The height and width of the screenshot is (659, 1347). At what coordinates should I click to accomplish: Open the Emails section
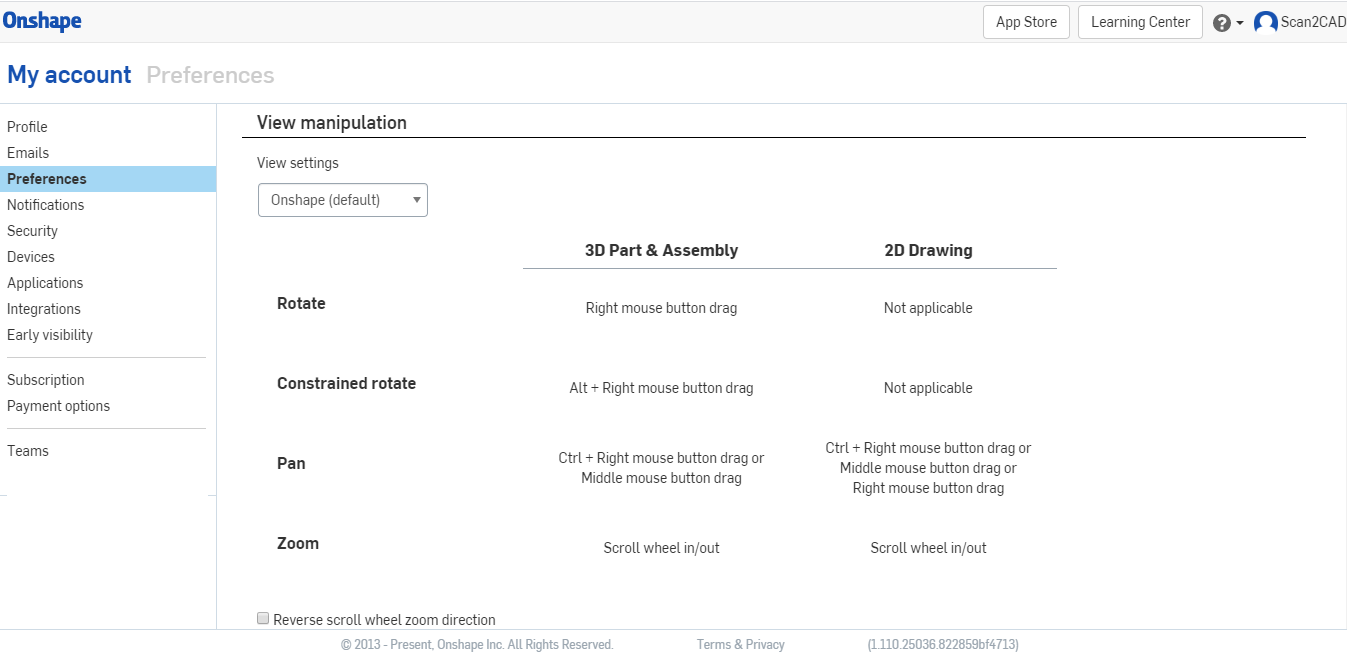[x=28, y=153]
